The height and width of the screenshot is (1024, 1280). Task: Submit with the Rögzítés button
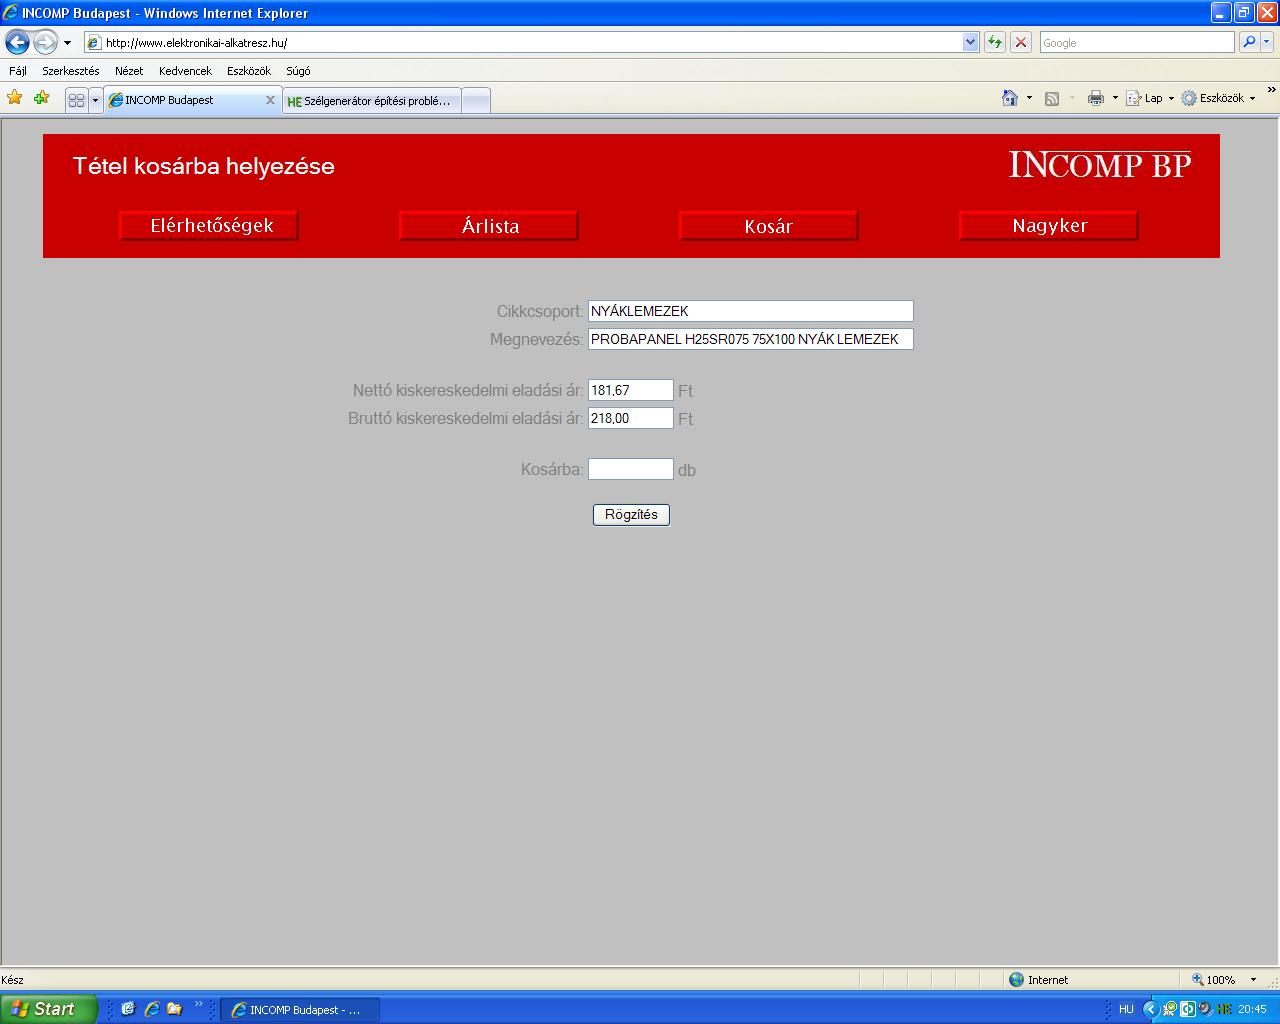631,515
